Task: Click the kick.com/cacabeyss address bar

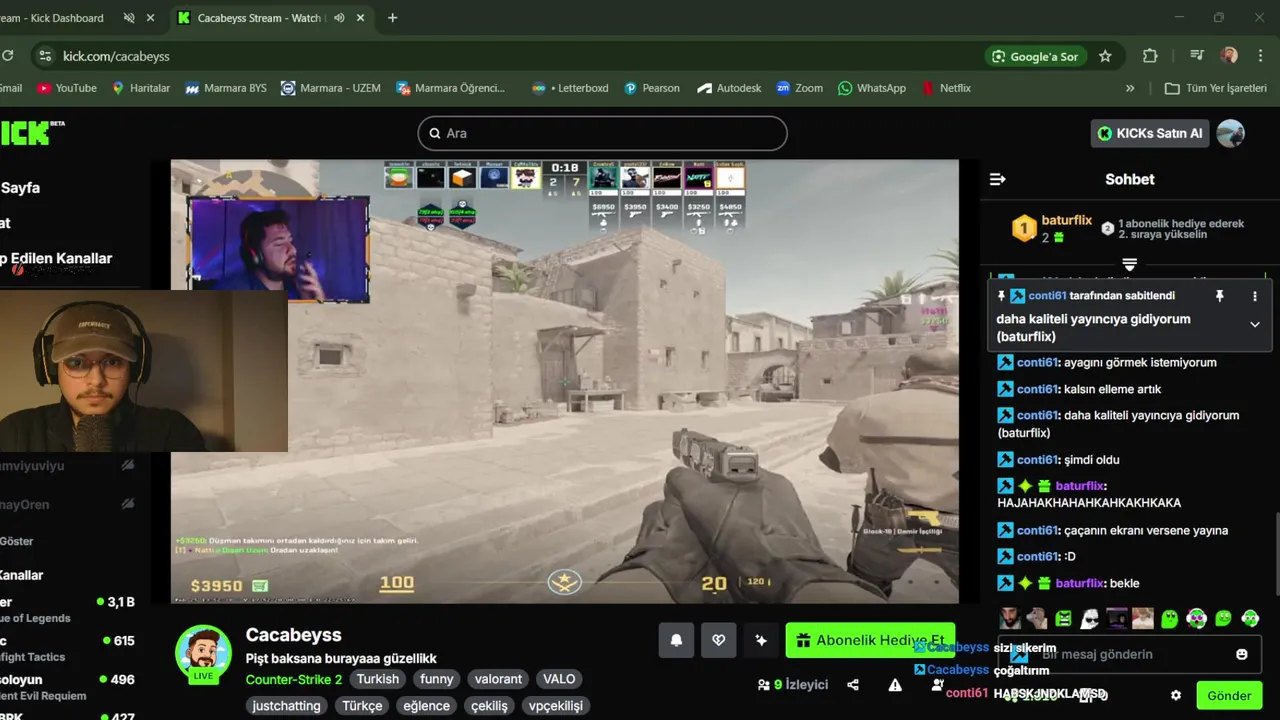Action: [116, 56]
